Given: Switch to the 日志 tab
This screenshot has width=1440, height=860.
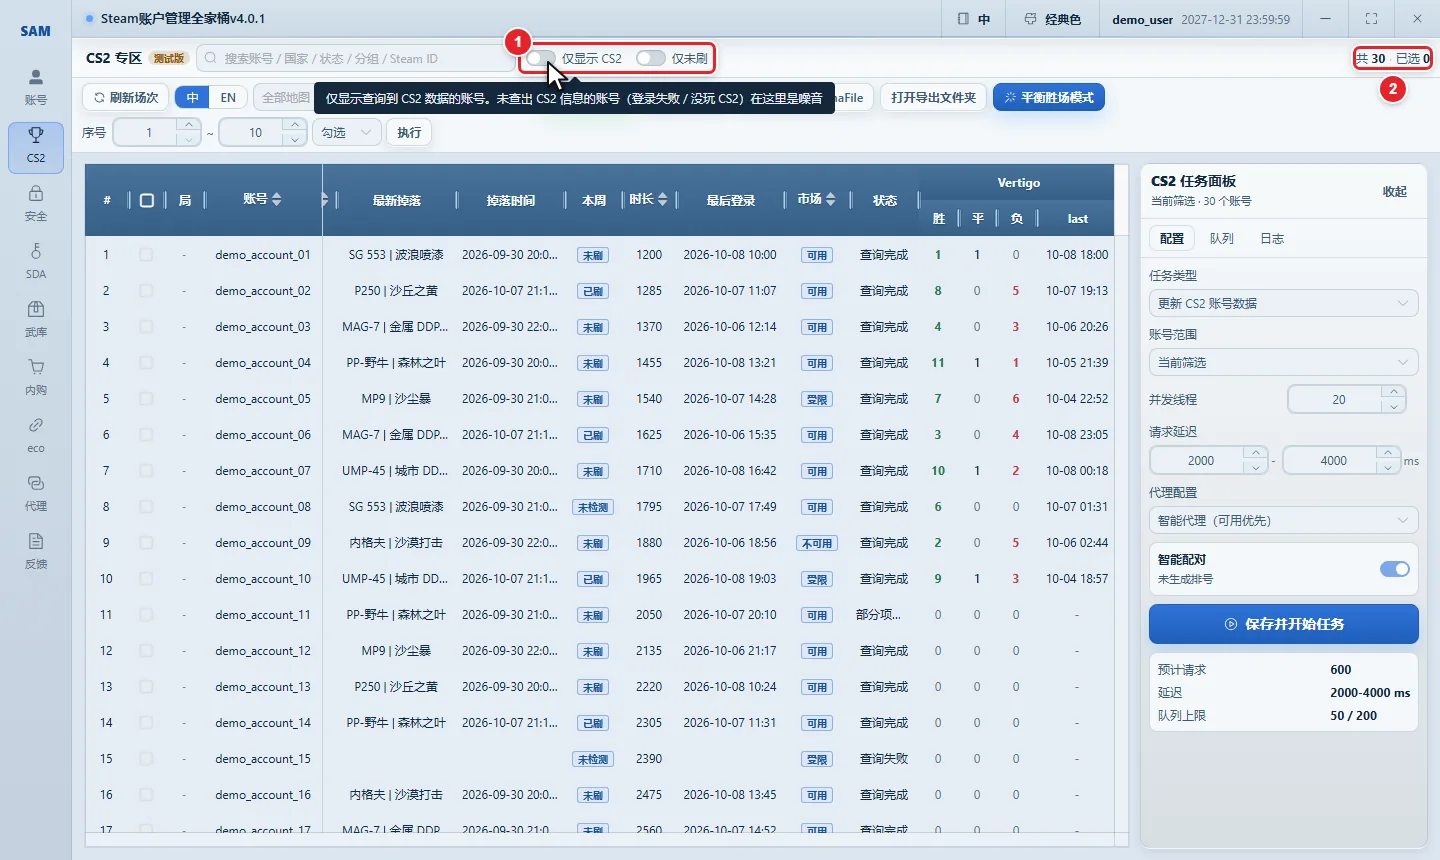Looking at the screenshot, I should coord(1272,238).
